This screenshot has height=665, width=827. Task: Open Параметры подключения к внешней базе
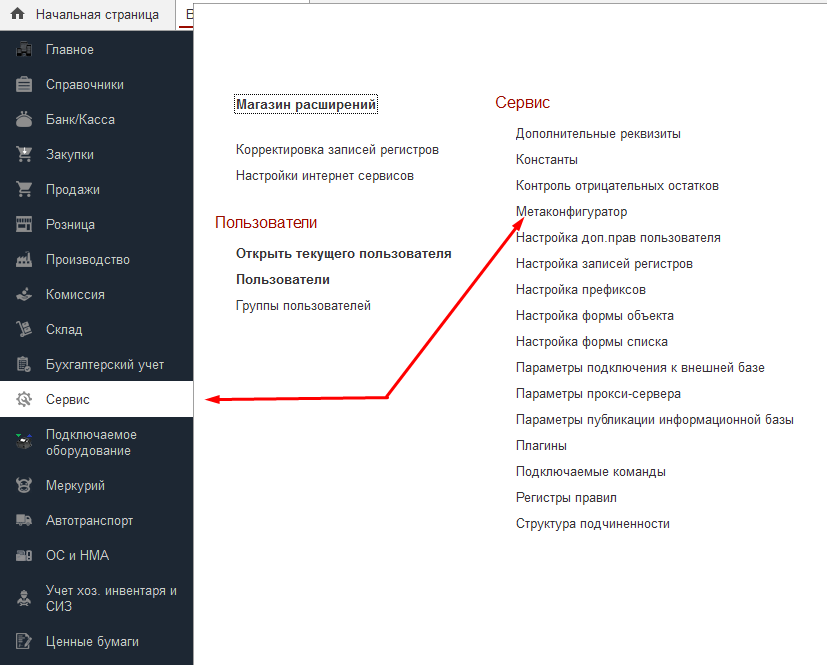point(640,368)
